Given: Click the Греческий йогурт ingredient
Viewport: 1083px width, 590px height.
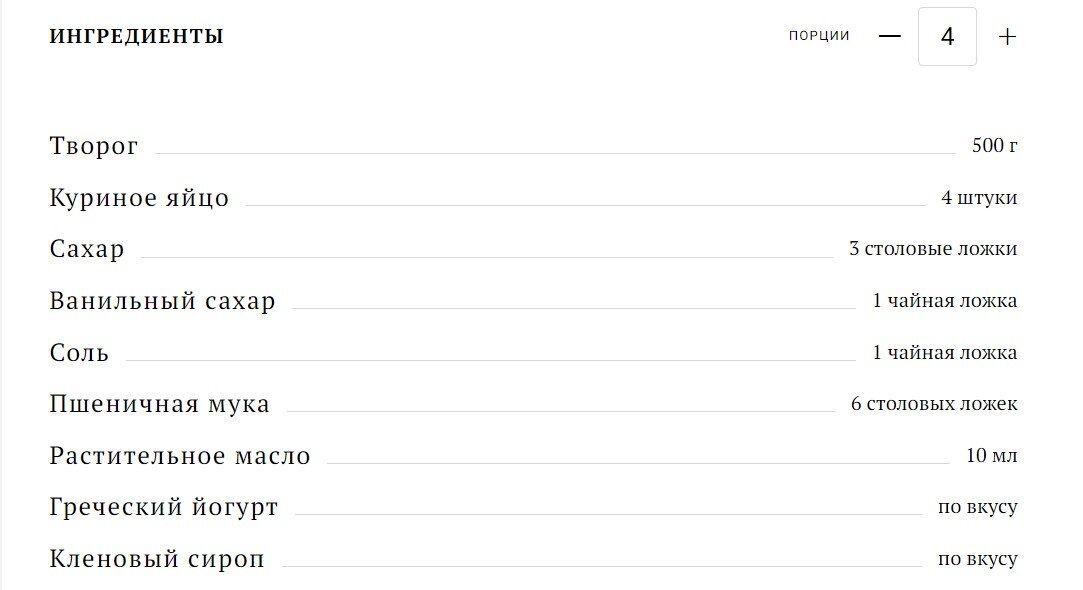Looking at the screenshot, I should (x=164, y=507).
